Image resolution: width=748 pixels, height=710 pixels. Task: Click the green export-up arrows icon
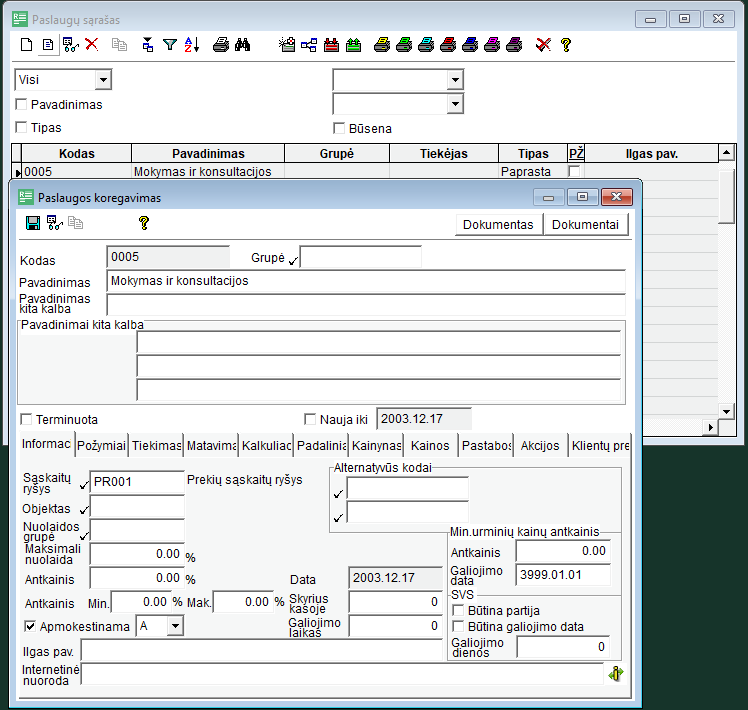[353, 45]
